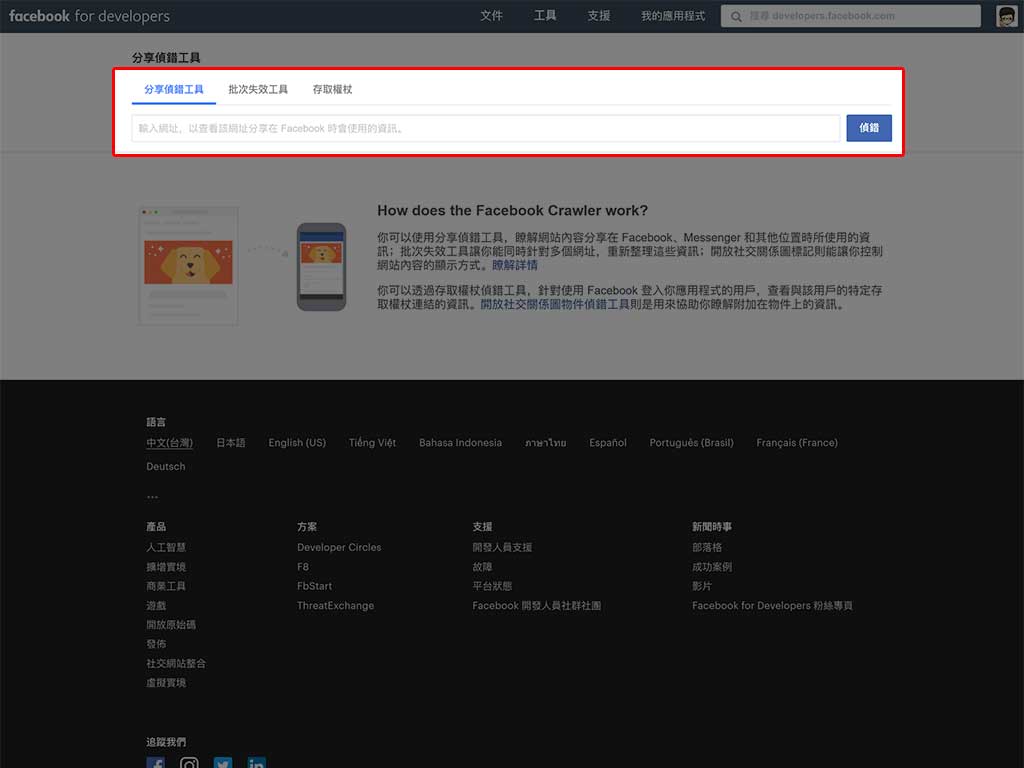Select Deutsch language
Image resolution: width=1024 pixels, height=768 pixels.
point(166,466)
